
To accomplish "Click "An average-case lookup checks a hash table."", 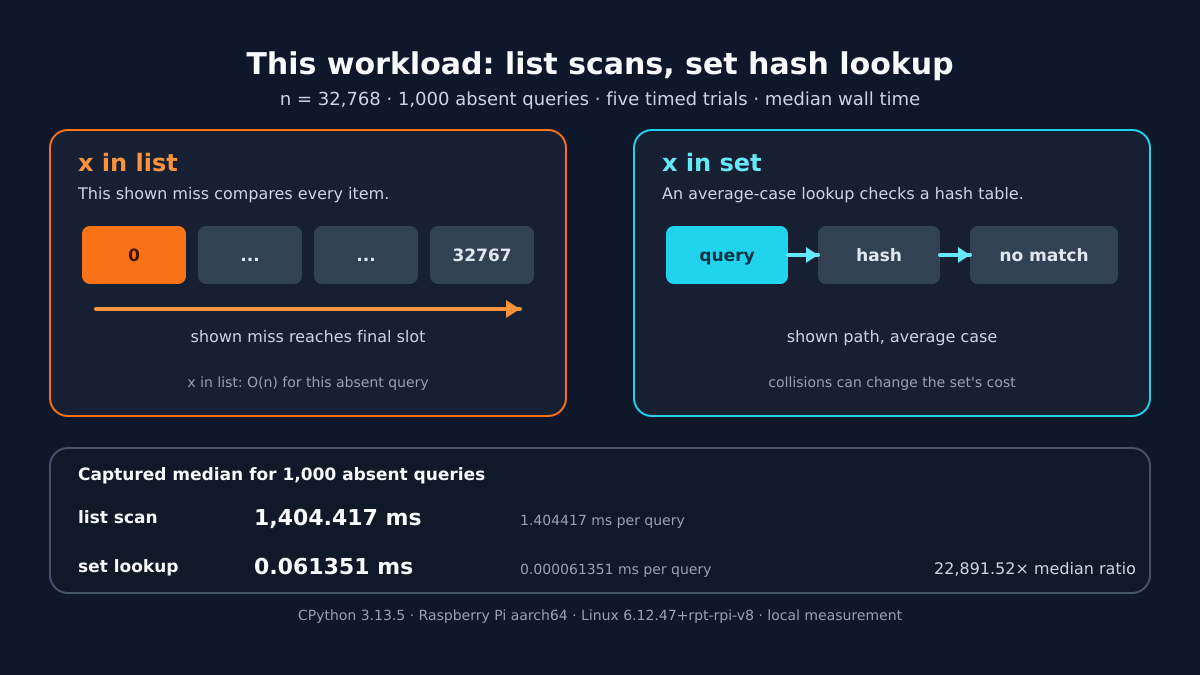I will pos(843,194).
